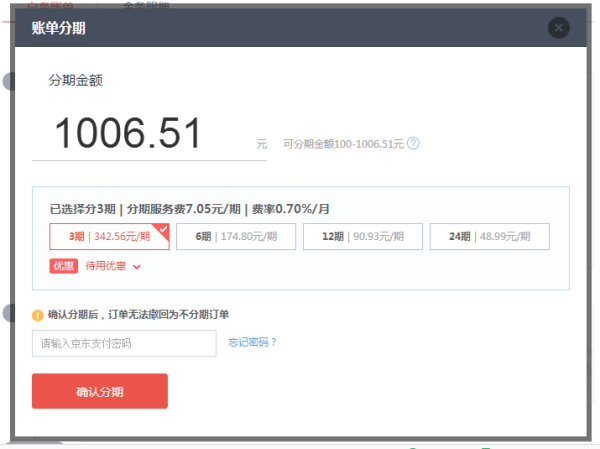Click the 可分期金额100-1006.51元 hint text
The height and width of the screenshot is (449, 600).
point(343,144)
